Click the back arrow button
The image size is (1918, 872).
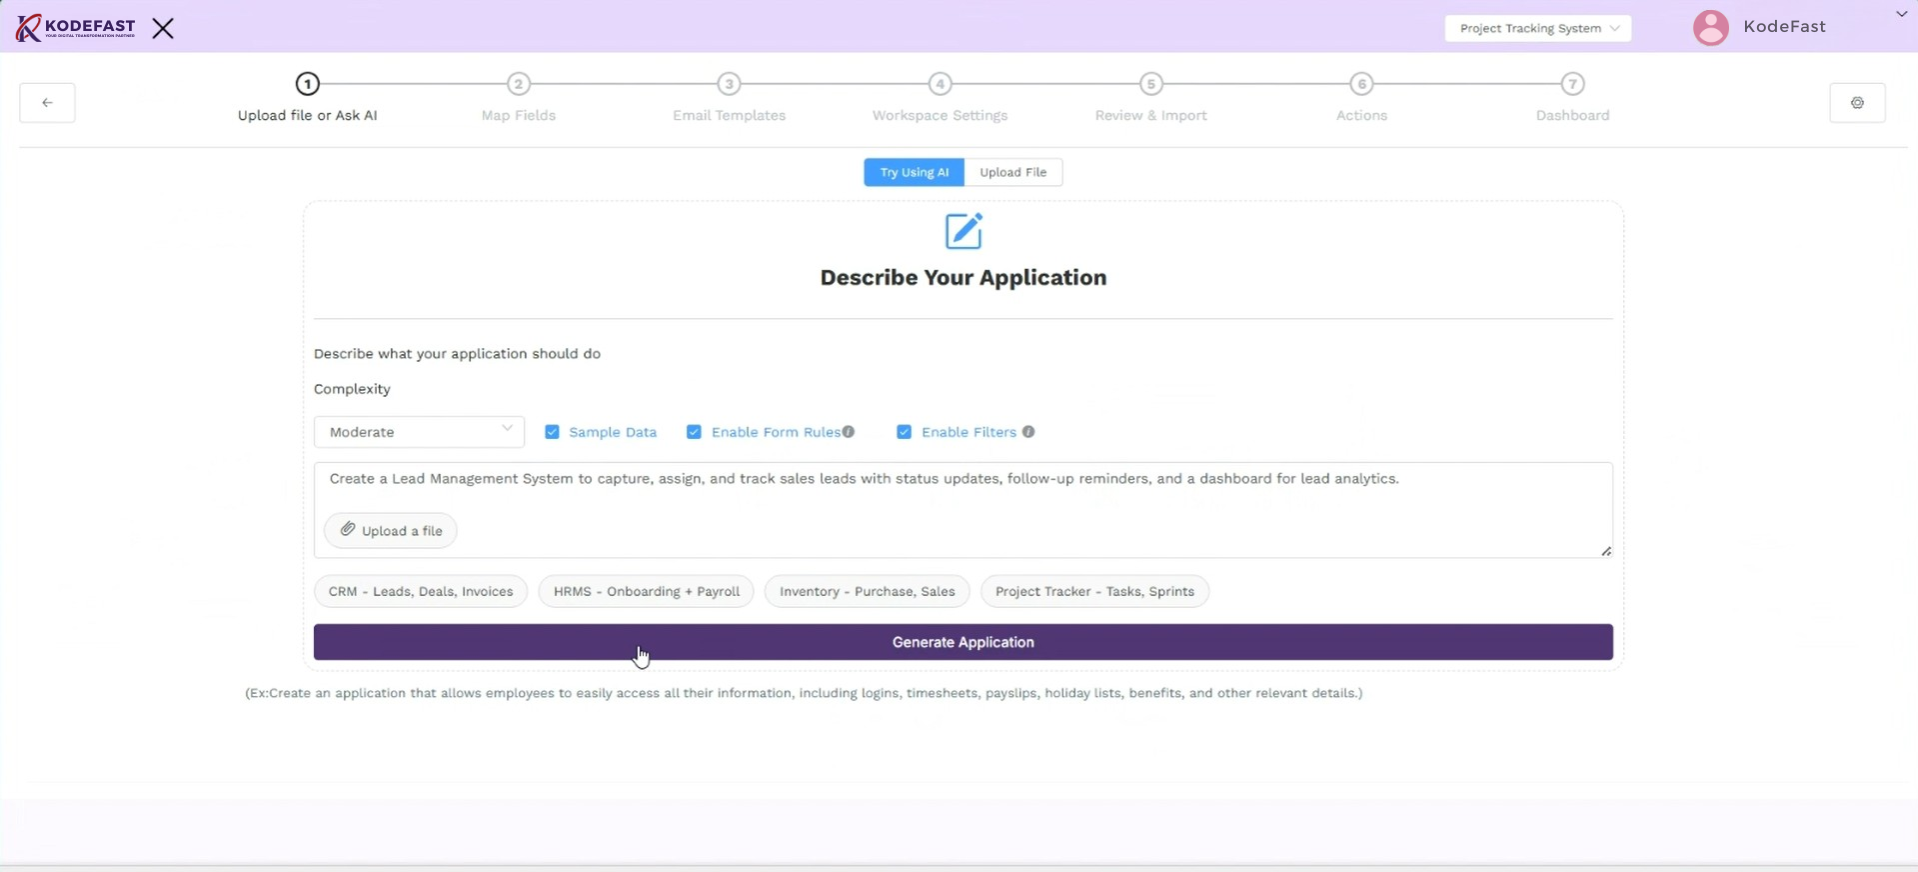click(47, 103)
